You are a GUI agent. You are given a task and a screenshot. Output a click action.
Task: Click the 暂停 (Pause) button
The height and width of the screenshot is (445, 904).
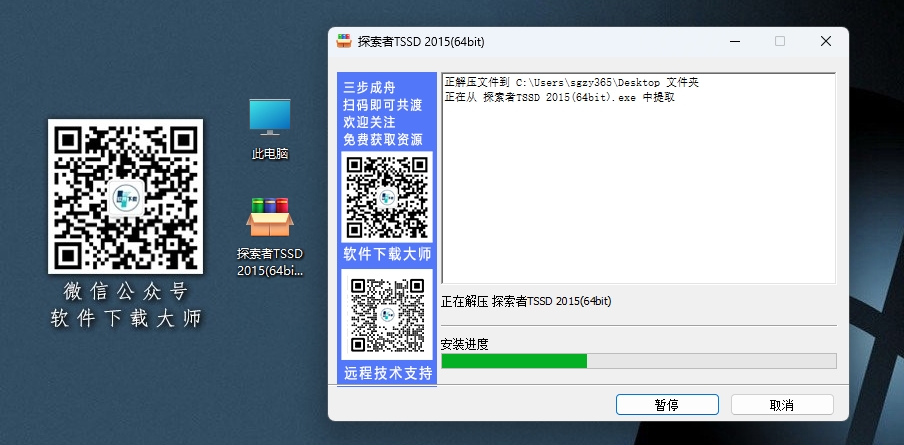click(x=667, y=405)
